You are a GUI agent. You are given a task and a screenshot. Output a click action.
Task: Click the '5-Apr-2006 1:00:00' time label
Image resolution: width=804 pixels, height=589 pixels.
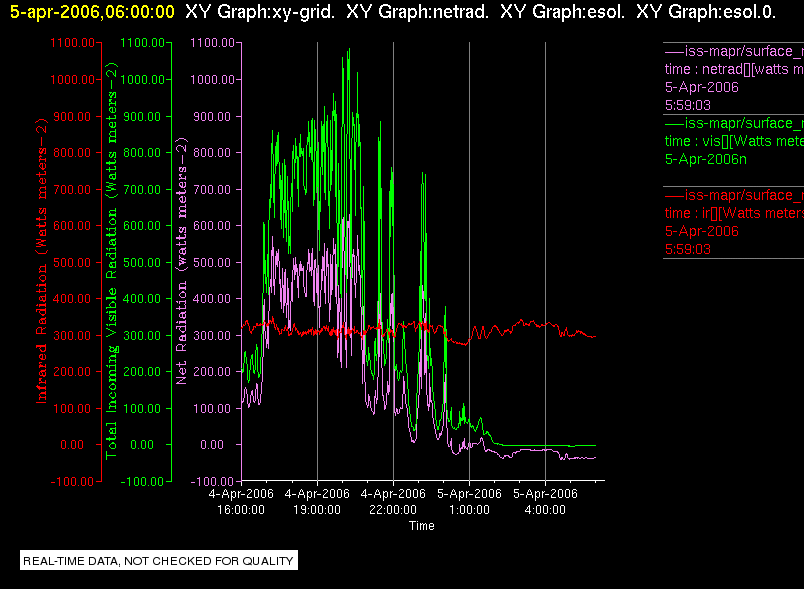(469, 502)
